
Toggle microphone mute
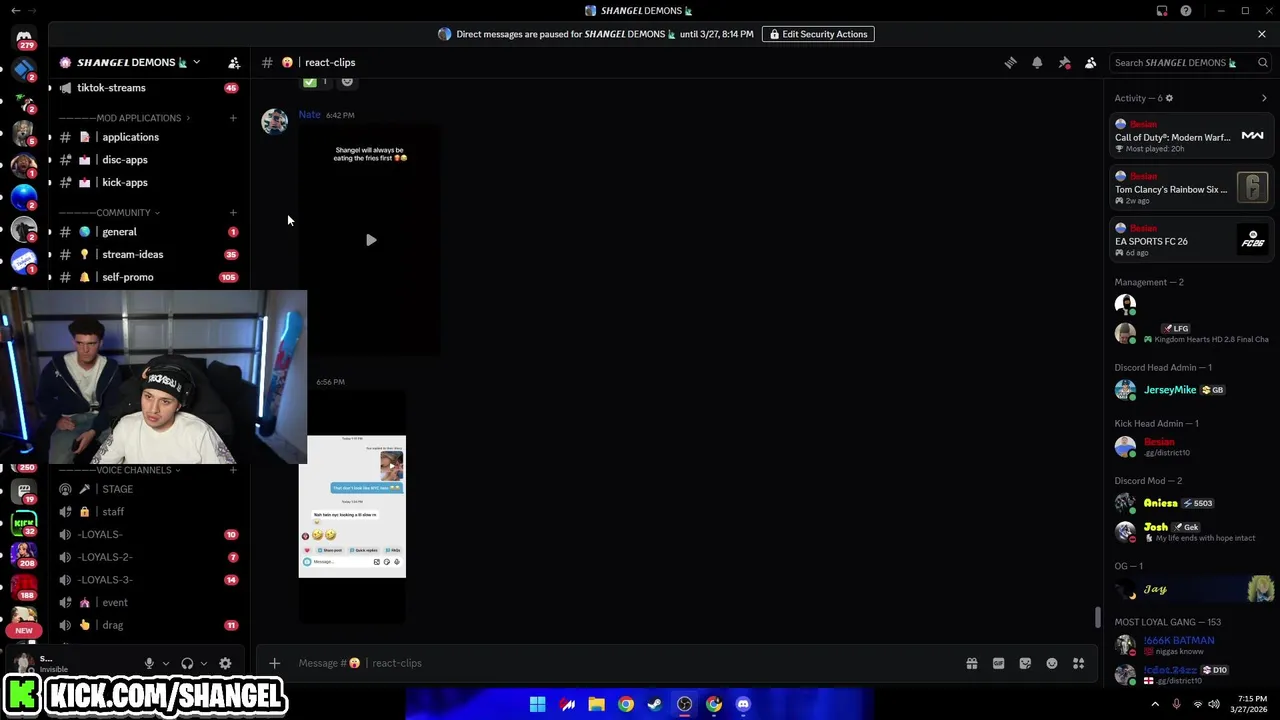point(149,663)
